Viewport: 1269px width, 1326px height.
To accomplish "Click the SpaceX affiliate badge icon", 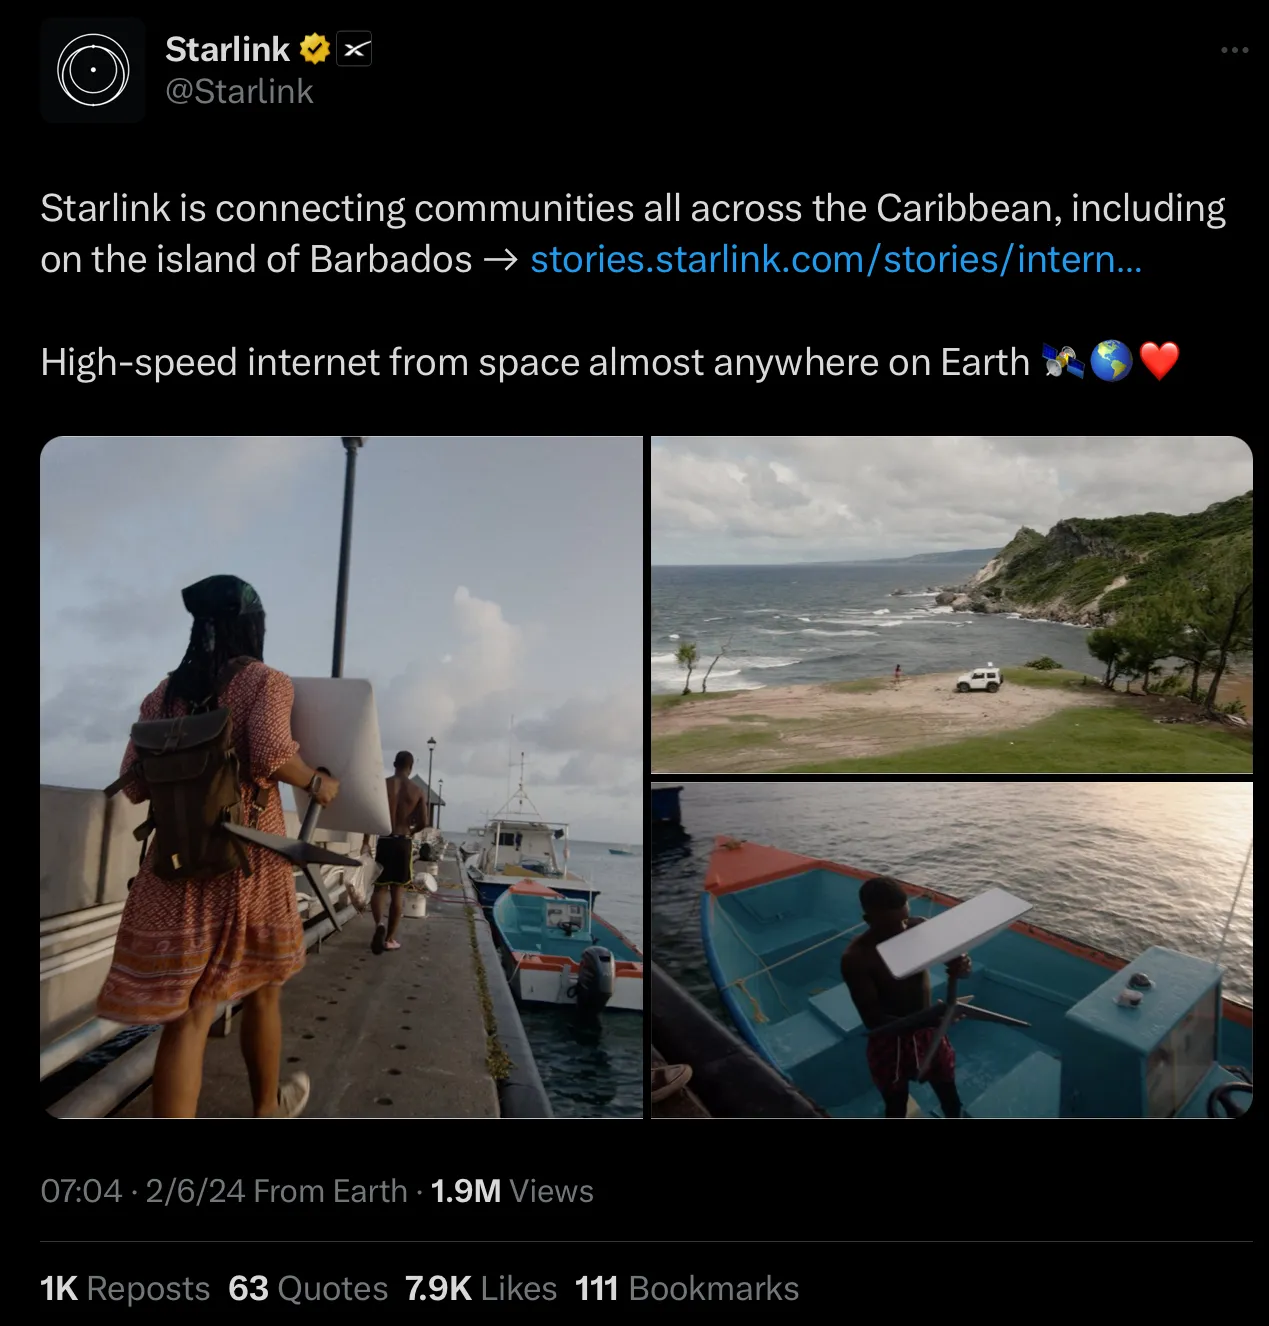I will click(x=354, y=49).
